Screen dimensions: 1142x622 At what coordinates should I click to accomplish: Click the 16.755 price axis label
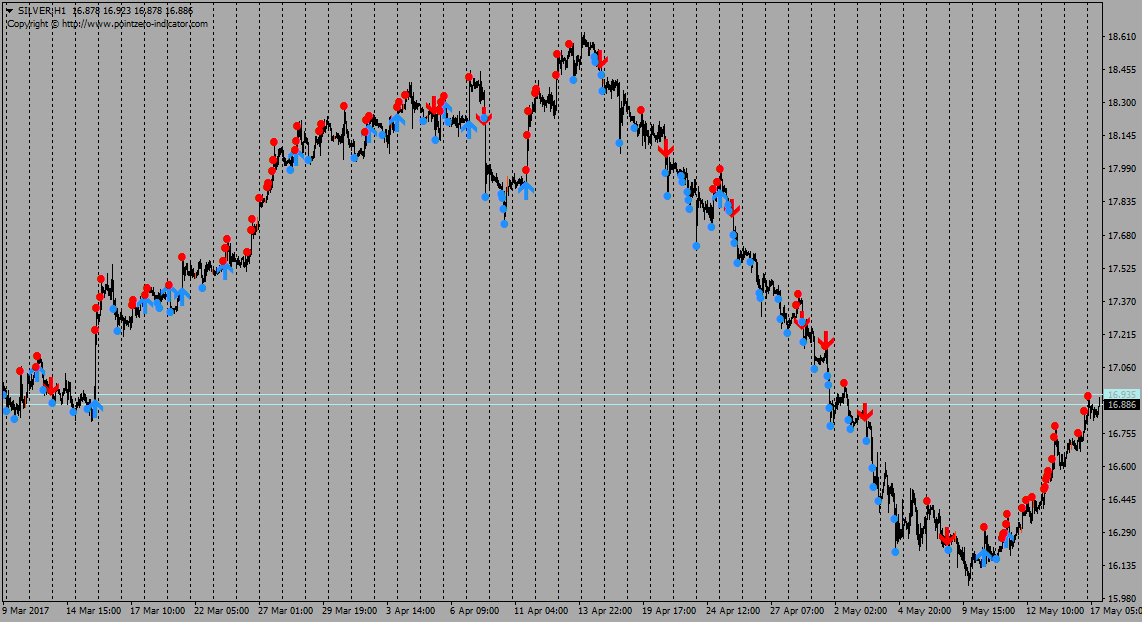(x=1122, y=434)
